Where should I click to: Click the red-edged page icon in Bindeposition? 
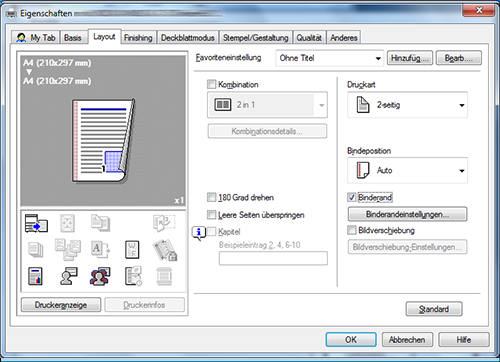tap(363, 170)
